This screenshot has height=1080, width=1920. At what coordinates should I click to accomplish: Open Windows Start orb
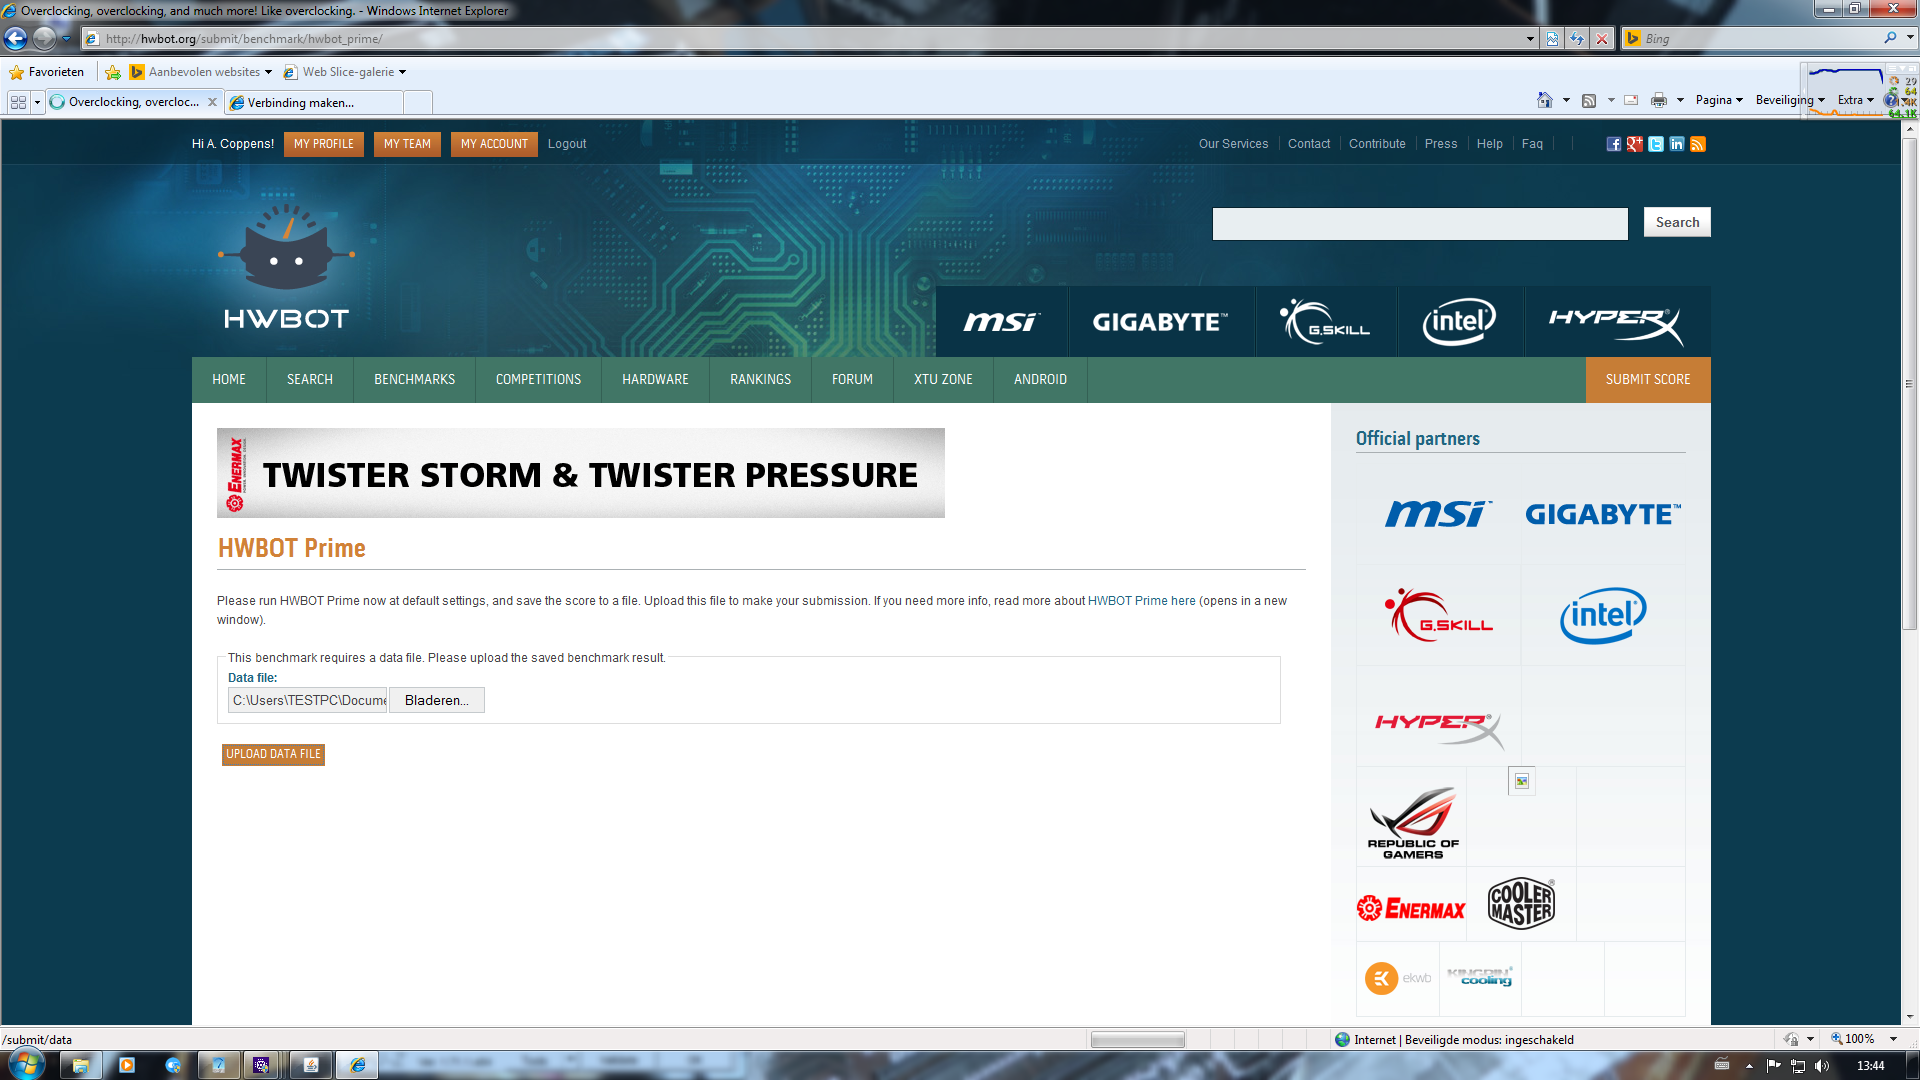point(25,1062)
